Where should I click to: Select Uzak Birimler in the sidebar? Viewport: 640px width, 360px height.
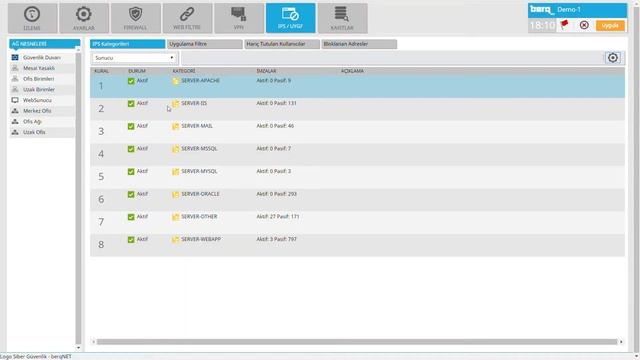(x=42, y=89)
